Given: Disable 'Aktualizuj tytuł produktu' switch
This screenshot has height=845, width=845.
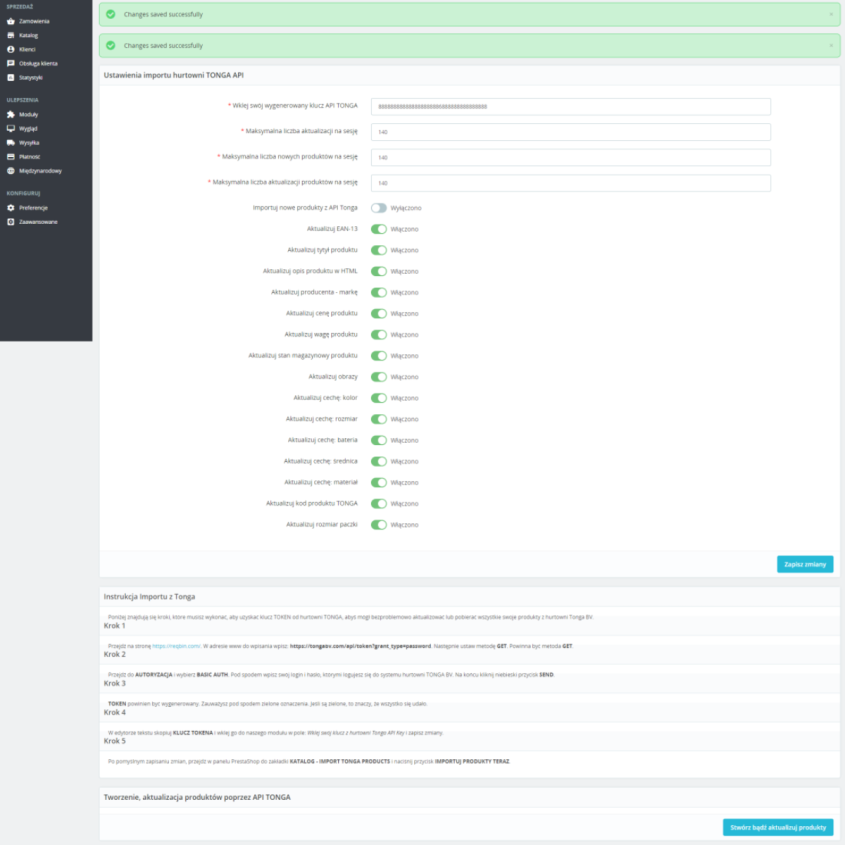Looking at the screenshot, I should click(379, 250).
